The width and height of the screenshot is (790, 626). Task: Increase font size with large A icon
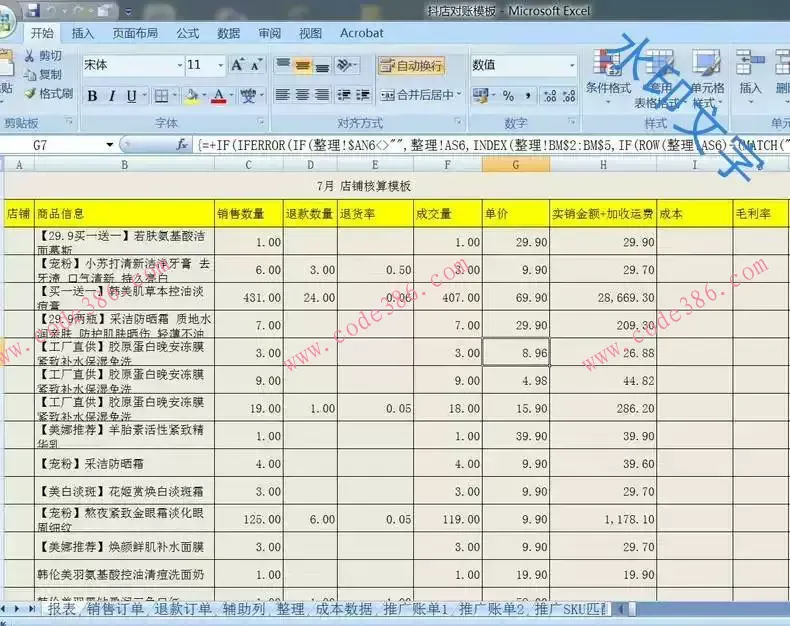(x=237, y=65)
